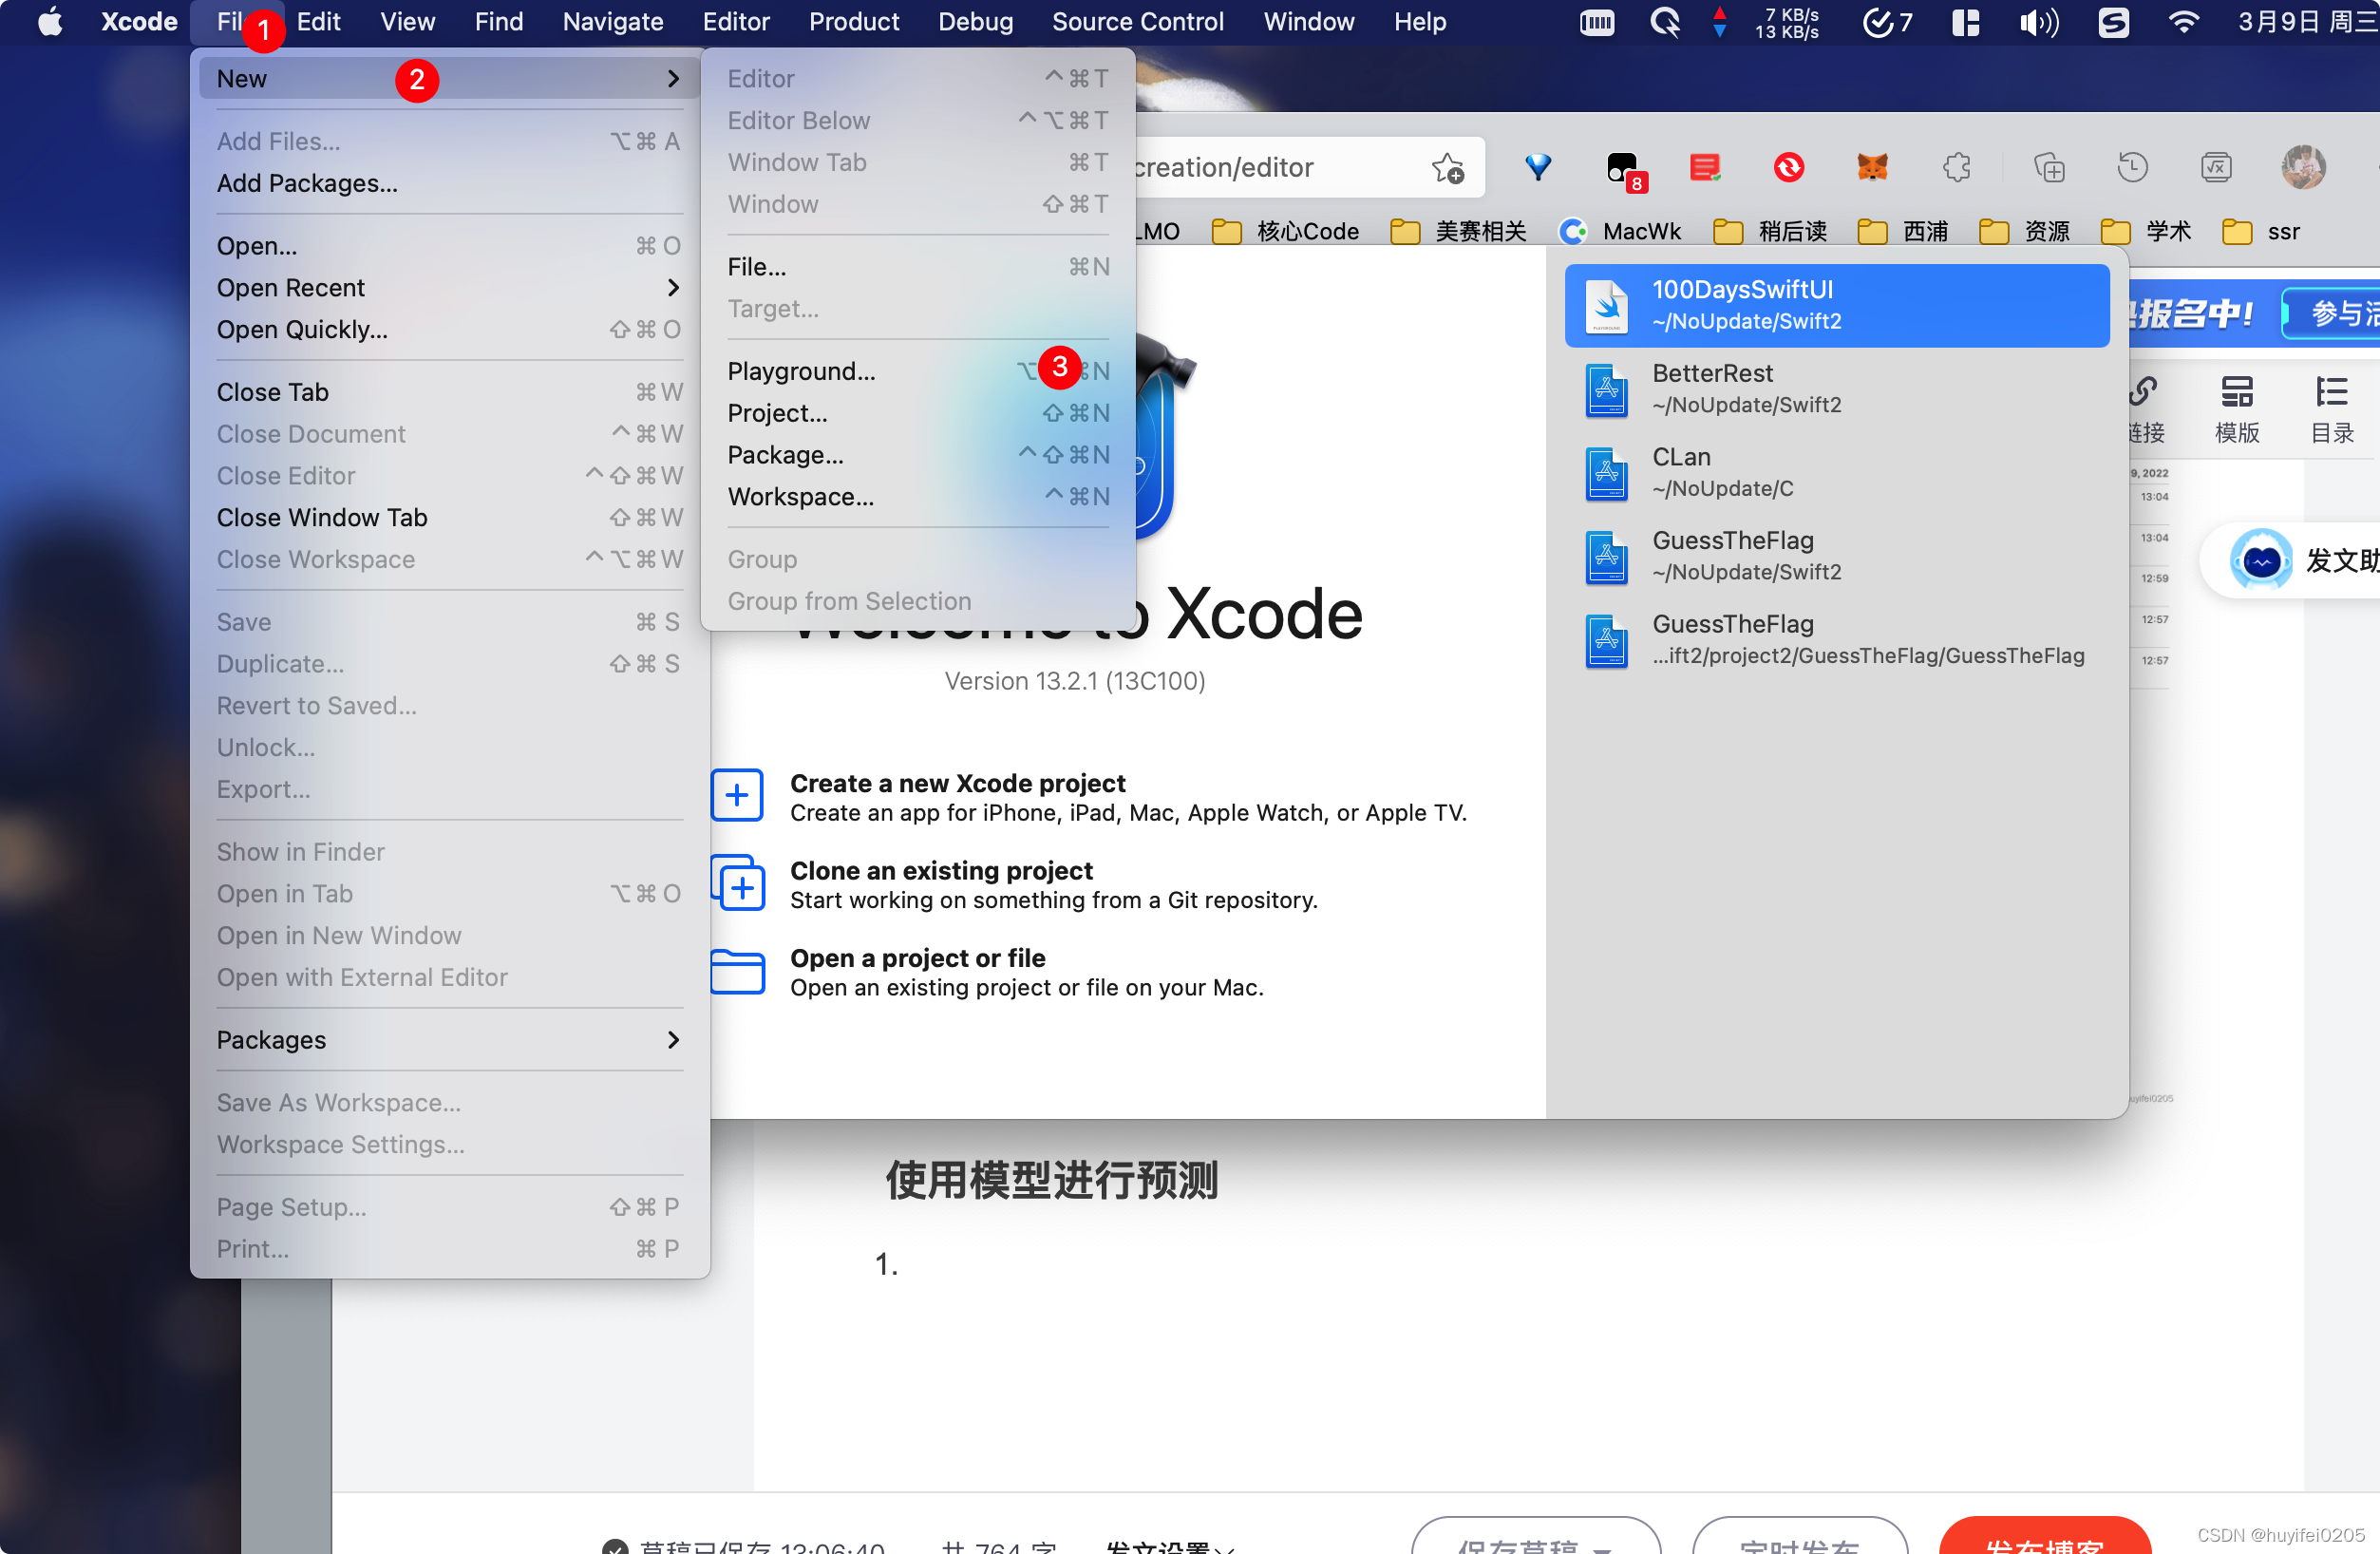This screenshot has width=2380, height=1554.
Task: Click the 链接 link icon in the CSDN editor toolbar
Action: pos(2146,409)
